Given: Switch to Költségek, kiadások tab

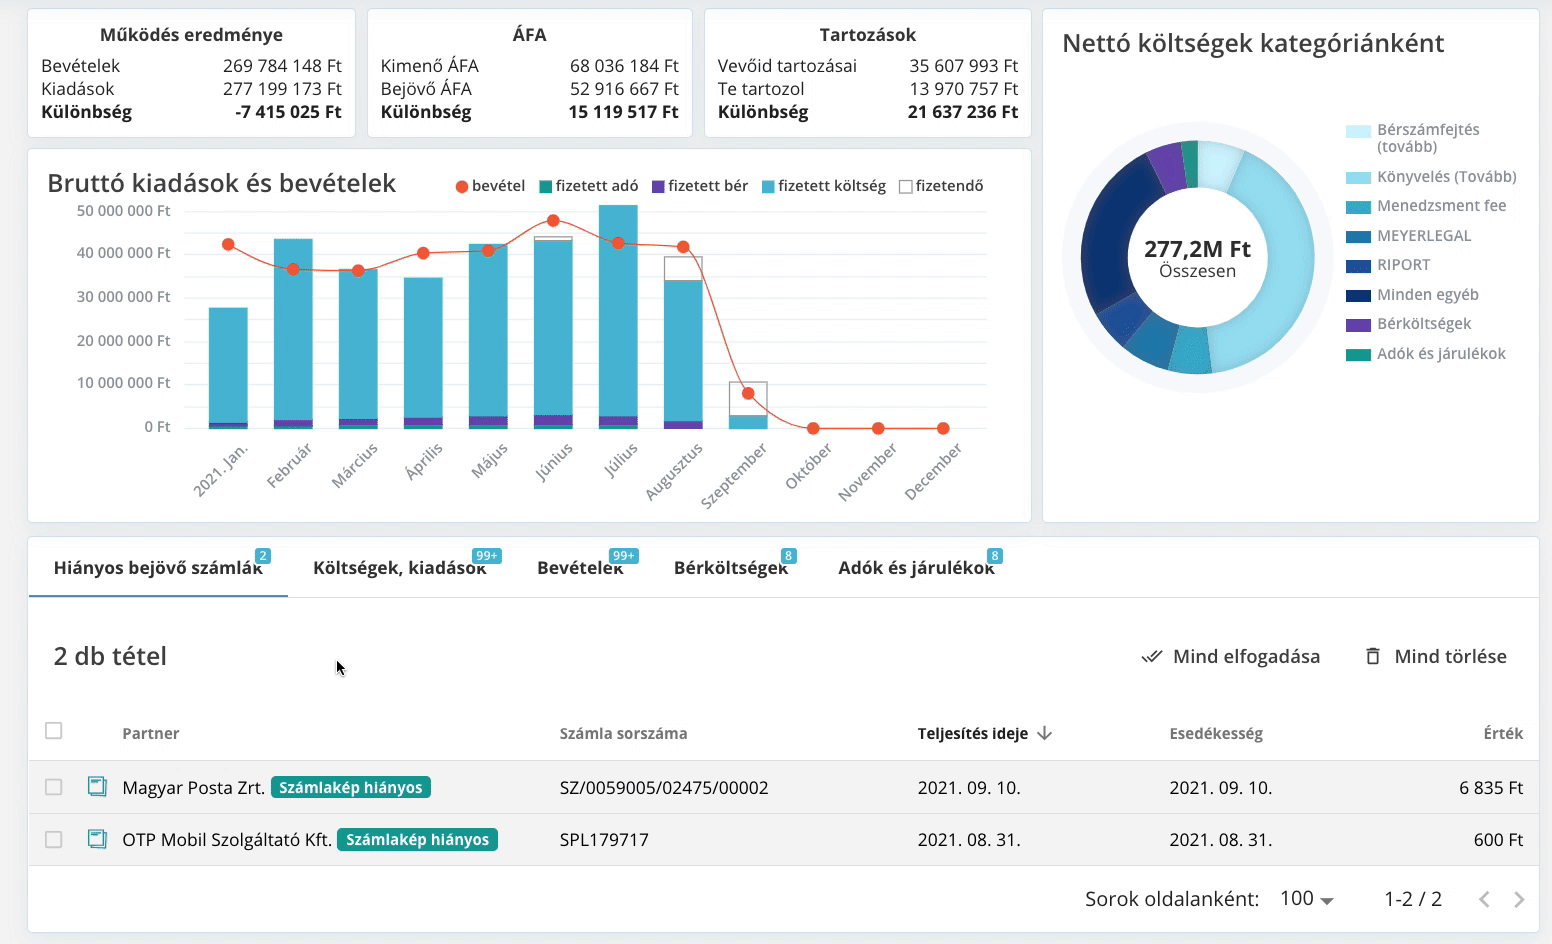Looking at the screenshot, I should (400, 567).
